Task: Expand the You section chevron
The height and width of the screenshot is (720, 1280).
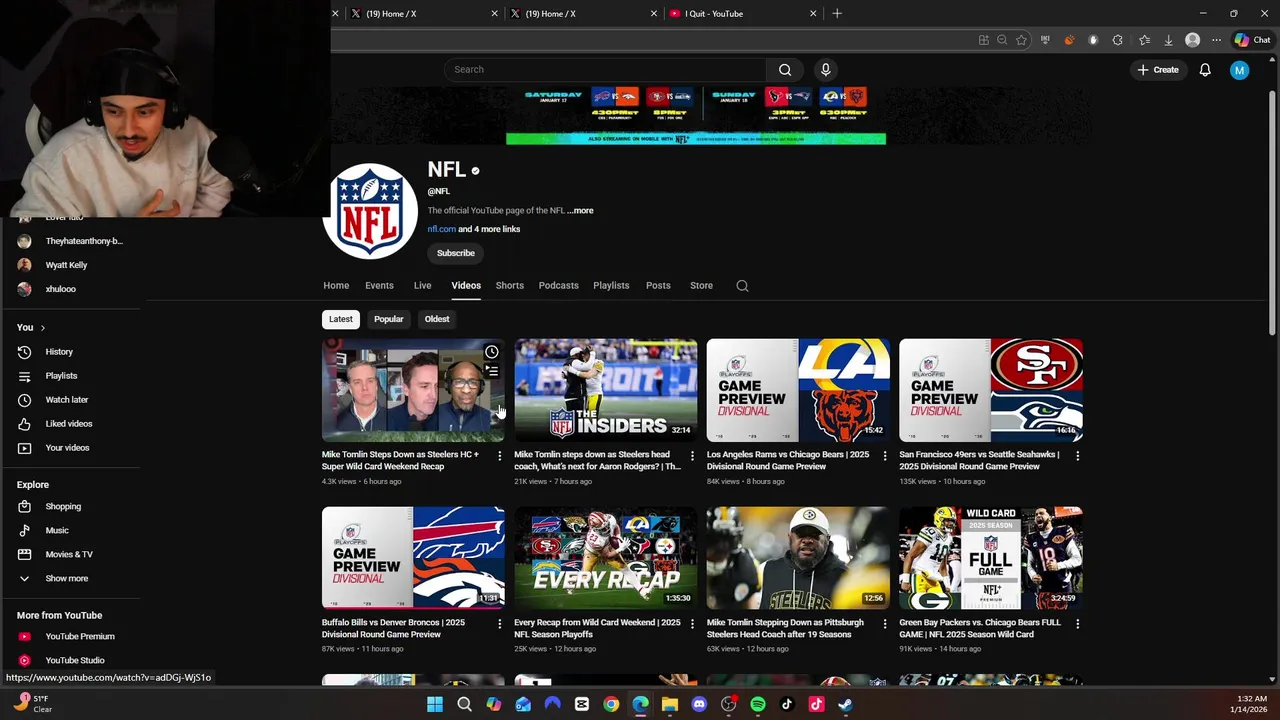Action: [42, 328]
